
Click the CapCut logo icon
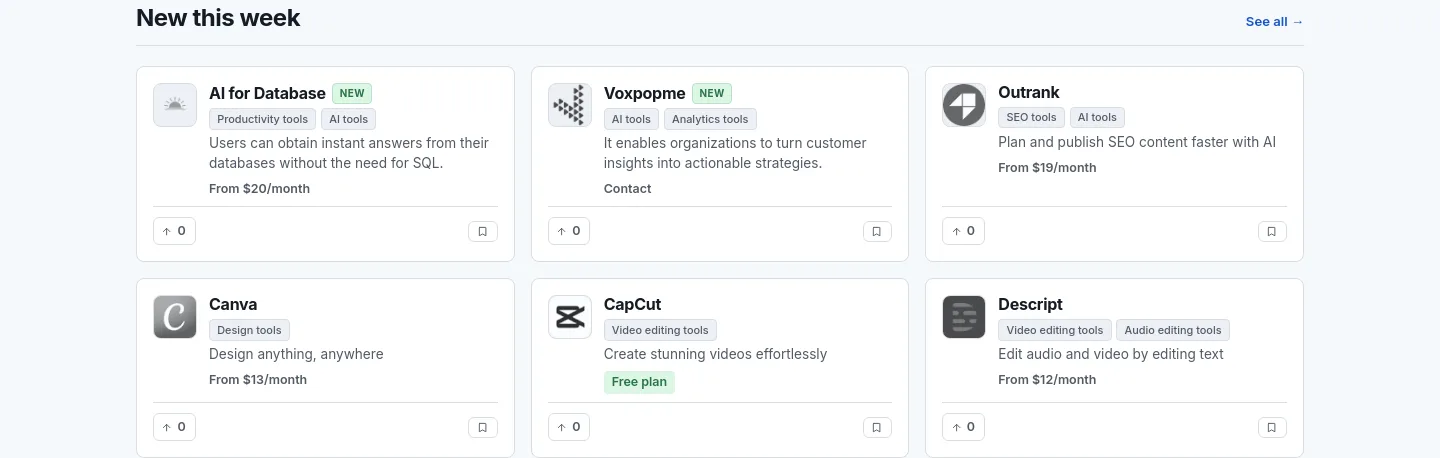(x=570, y=317)
